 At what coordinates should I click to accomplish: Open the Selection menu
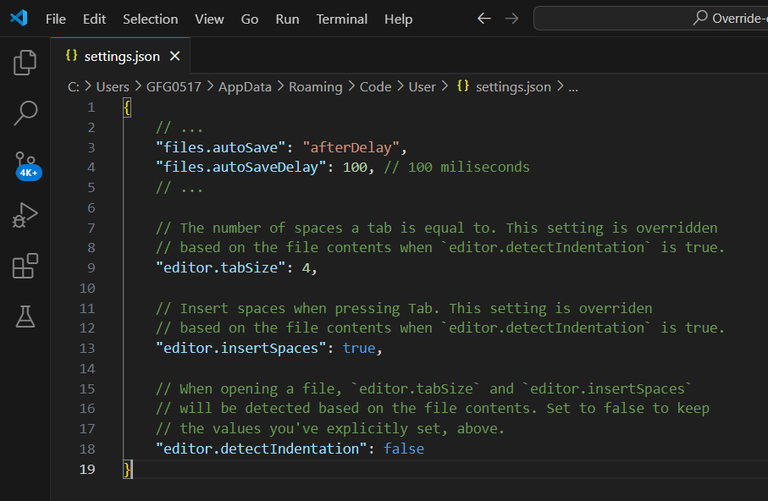point(150,19)
